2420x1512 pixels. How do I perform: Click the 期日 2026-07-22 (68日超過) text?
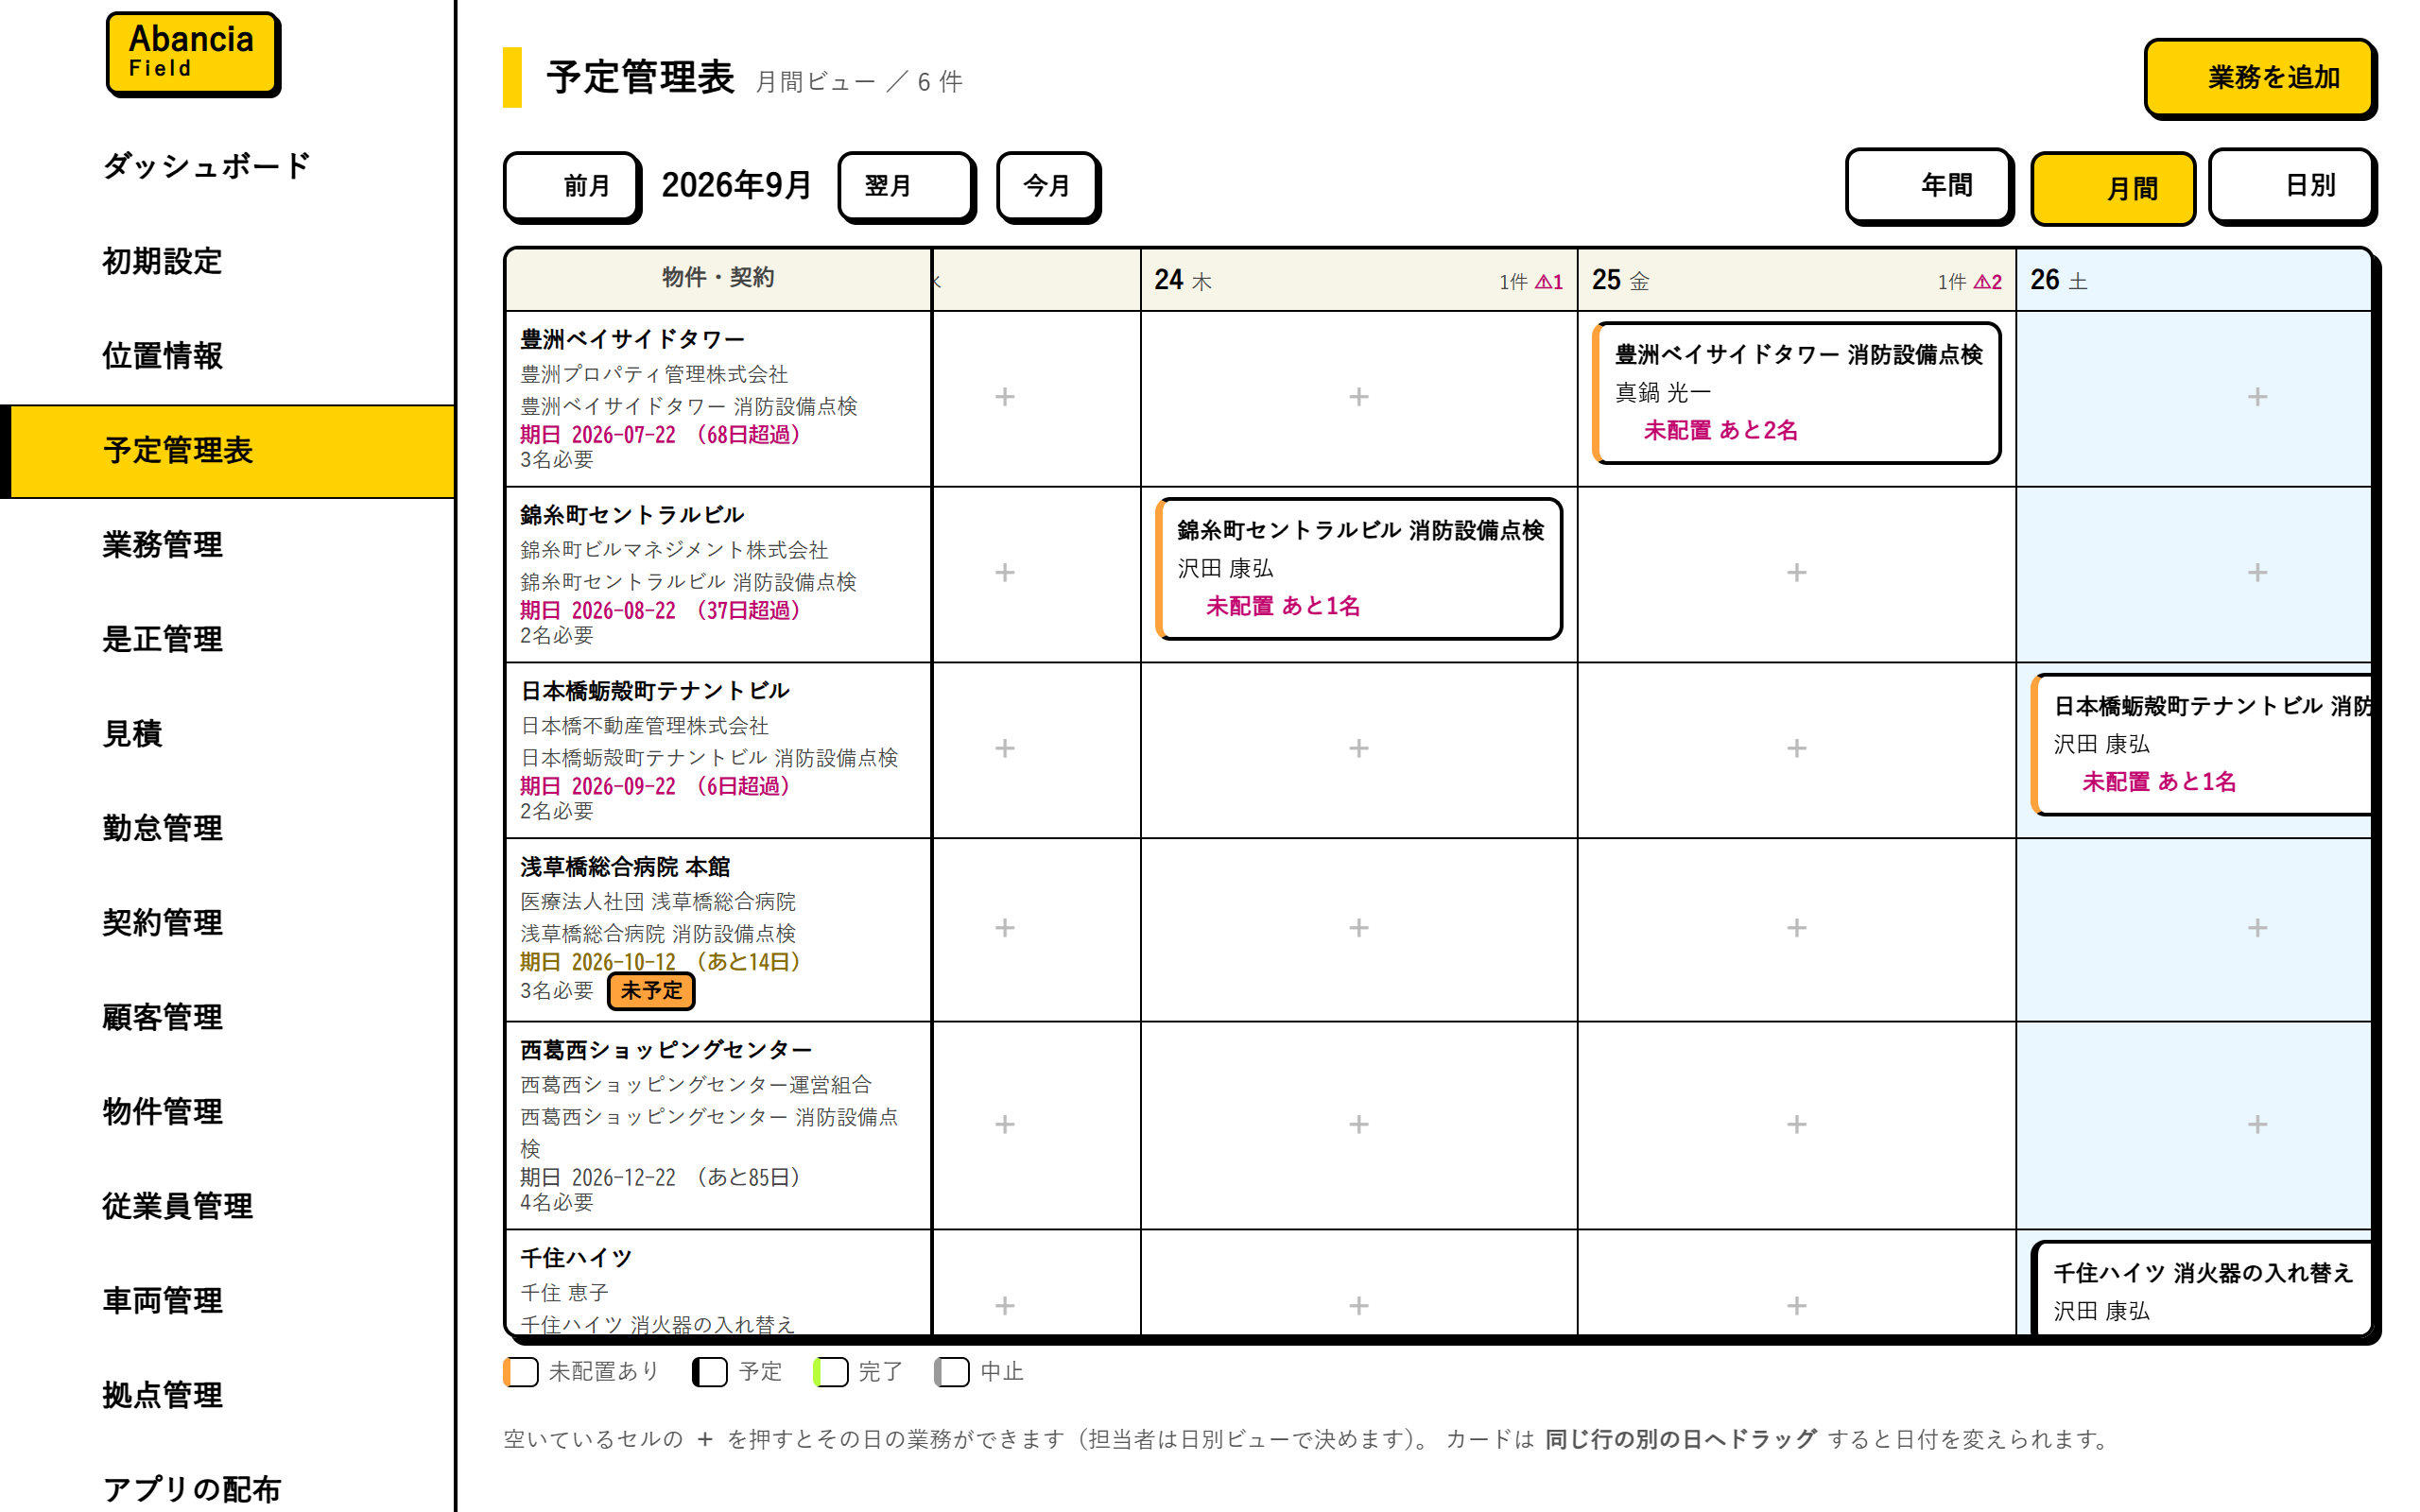click(661, 435)
